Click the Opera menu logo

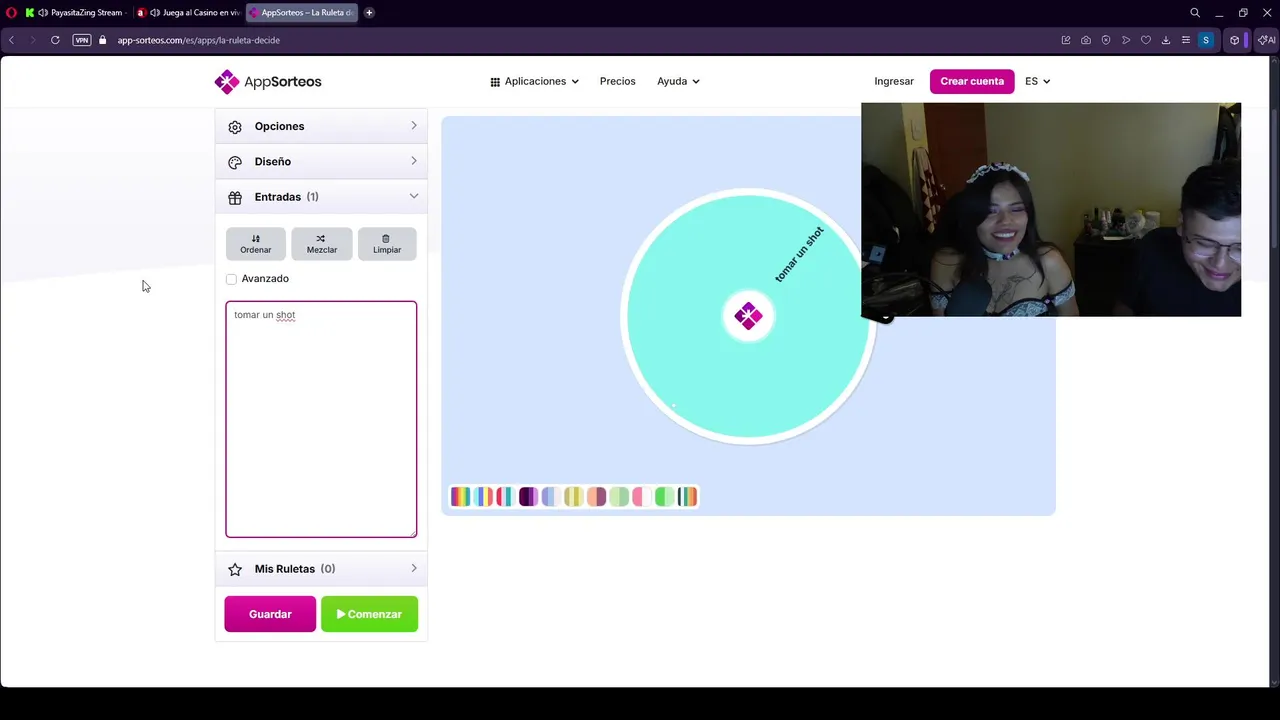coord(11,13)
